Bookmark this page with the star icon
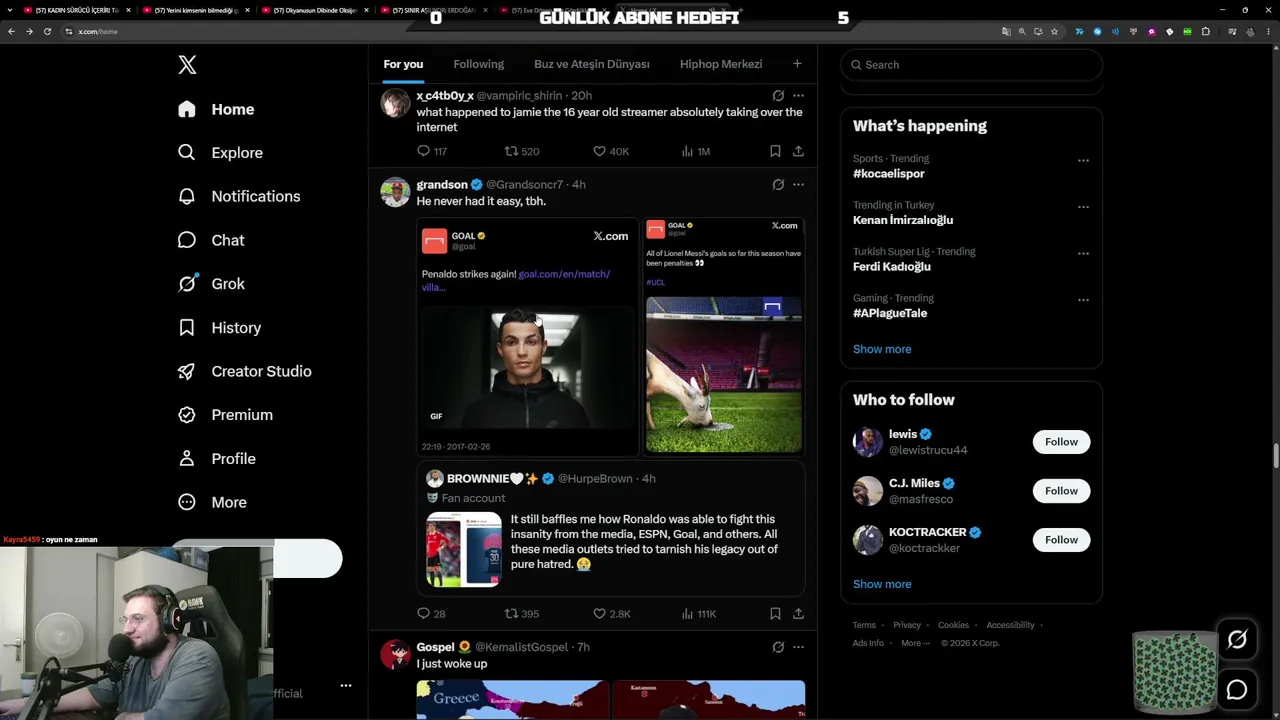Image resolution: width=1280 pixels, height=720 pixels. tap(1054, 31)
